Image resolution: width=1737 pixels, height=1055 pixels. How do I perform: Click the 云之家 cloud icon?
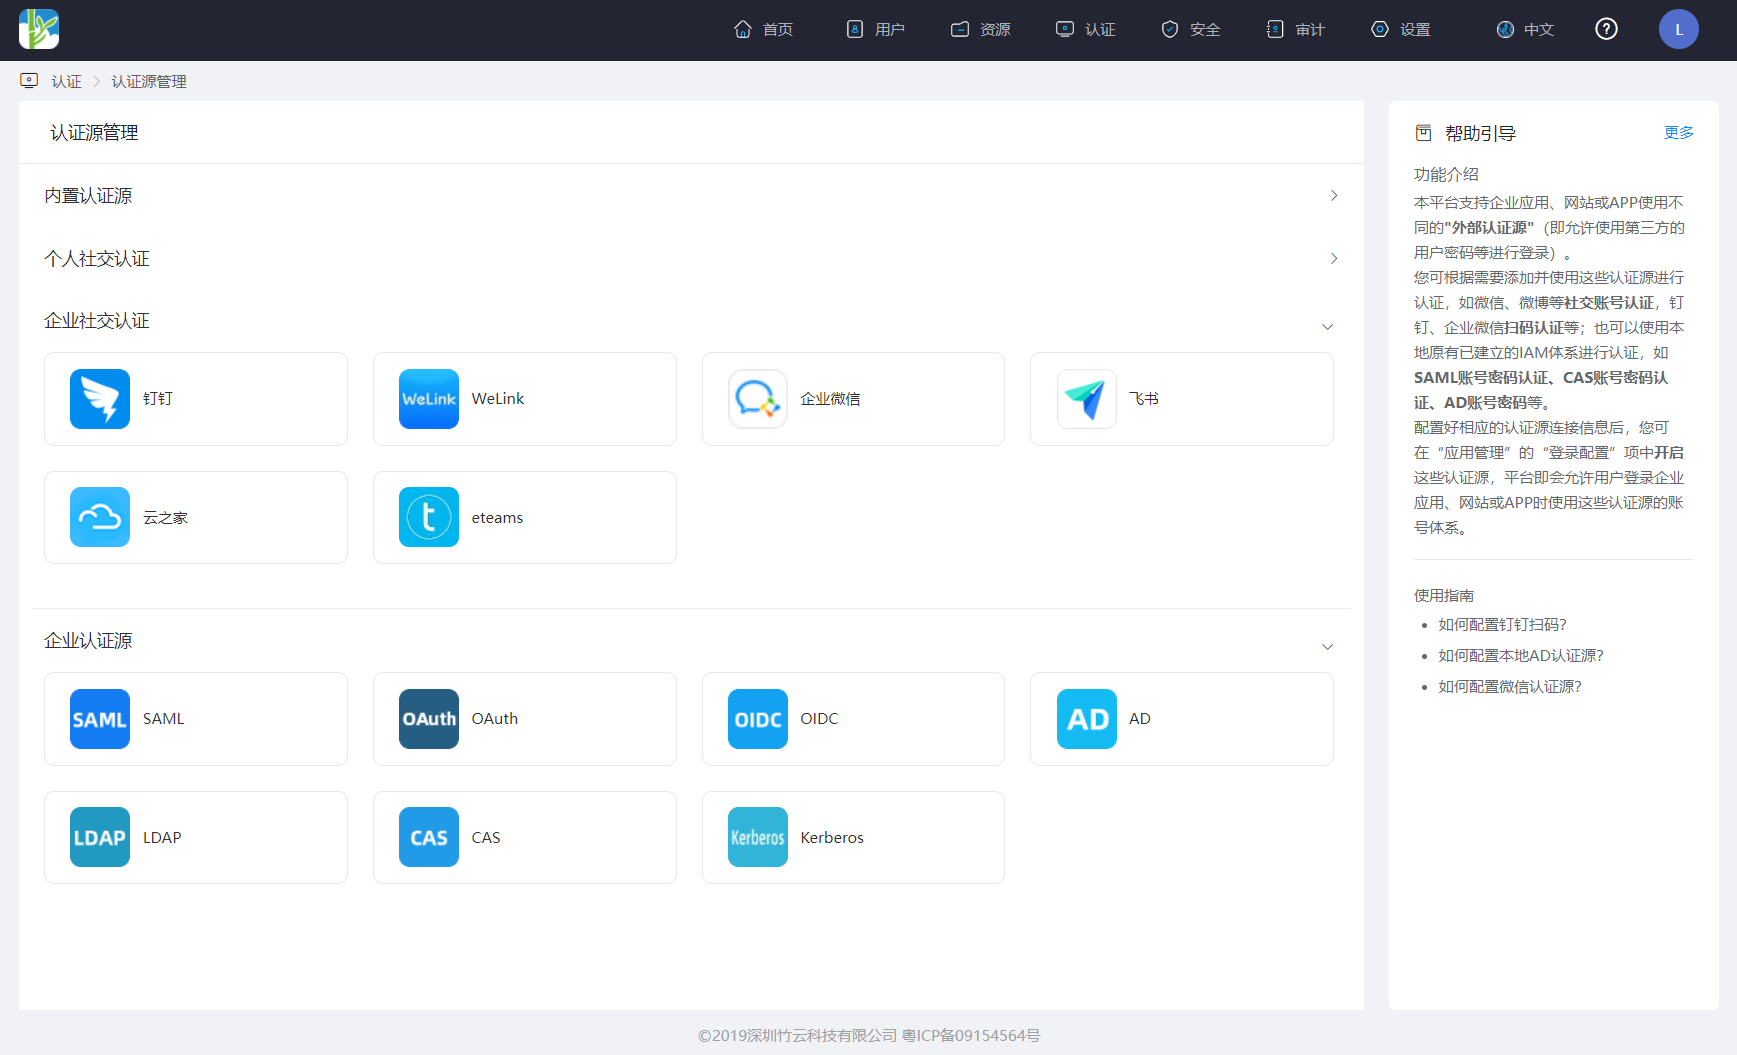coord(100,517)
